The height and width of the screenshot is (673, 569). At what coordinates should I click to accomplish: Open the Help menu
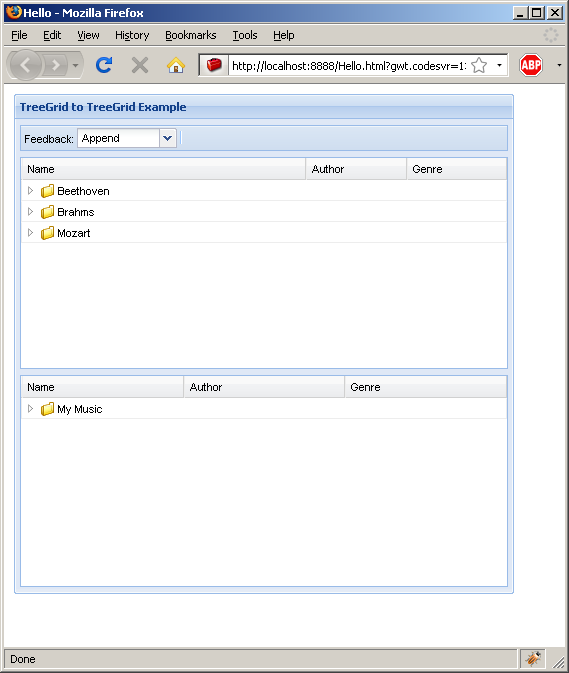[284, 35]
